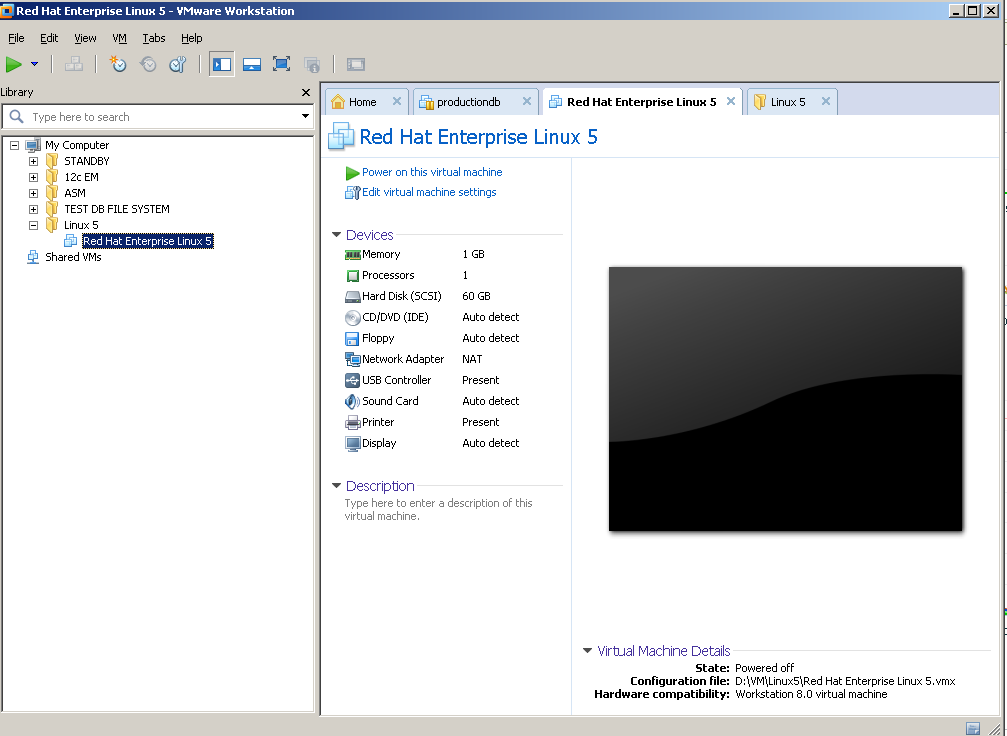Select TEST DB FILE SYSTEM folder
Viewport: 1007px width, 736px height.
117,209
